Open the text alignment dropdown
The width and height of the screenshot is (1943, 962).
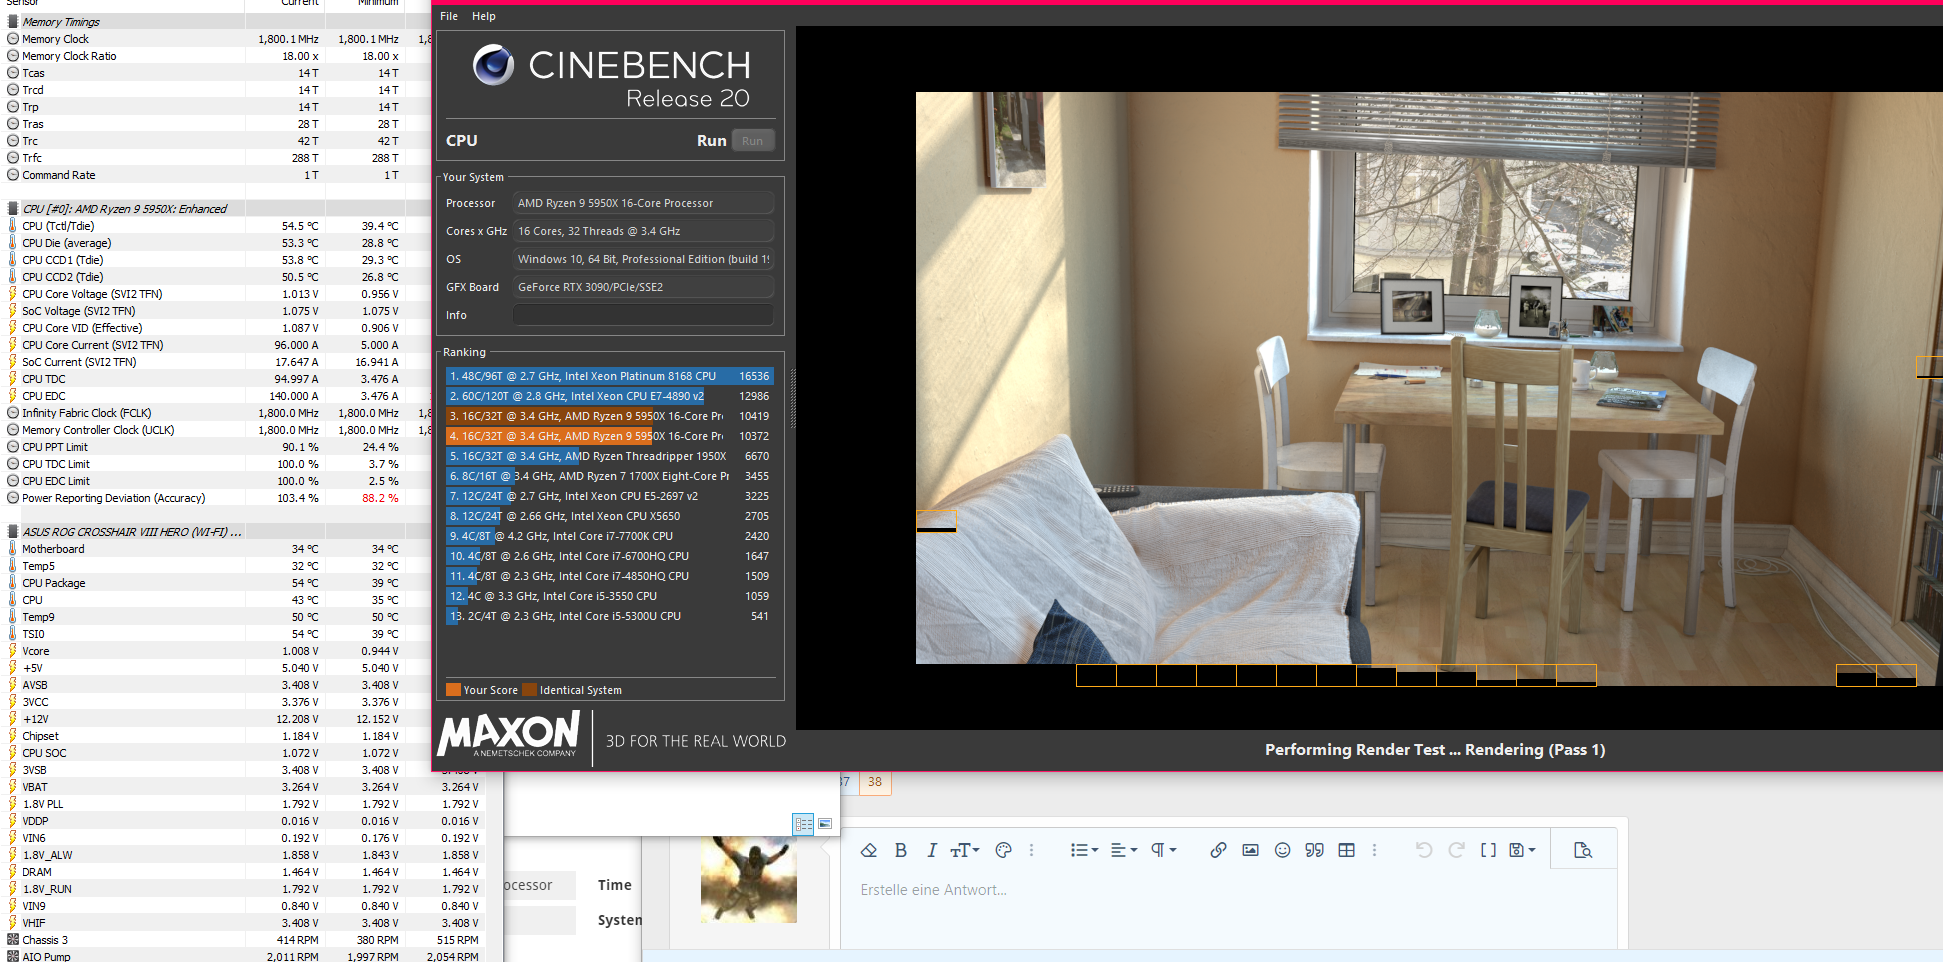(x=1124, y=850)
